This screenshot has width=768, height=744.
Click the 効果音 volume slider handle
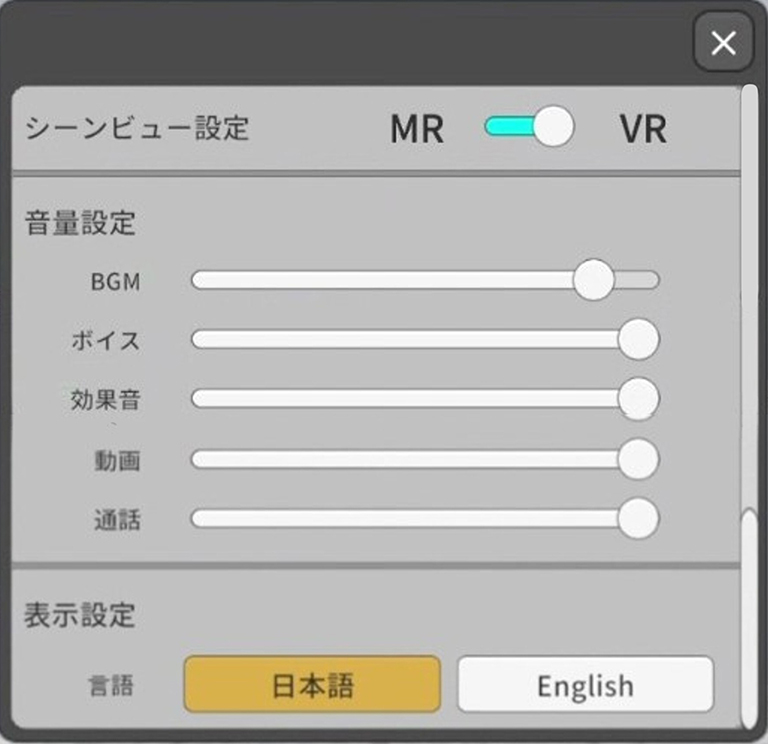(637, 400)
